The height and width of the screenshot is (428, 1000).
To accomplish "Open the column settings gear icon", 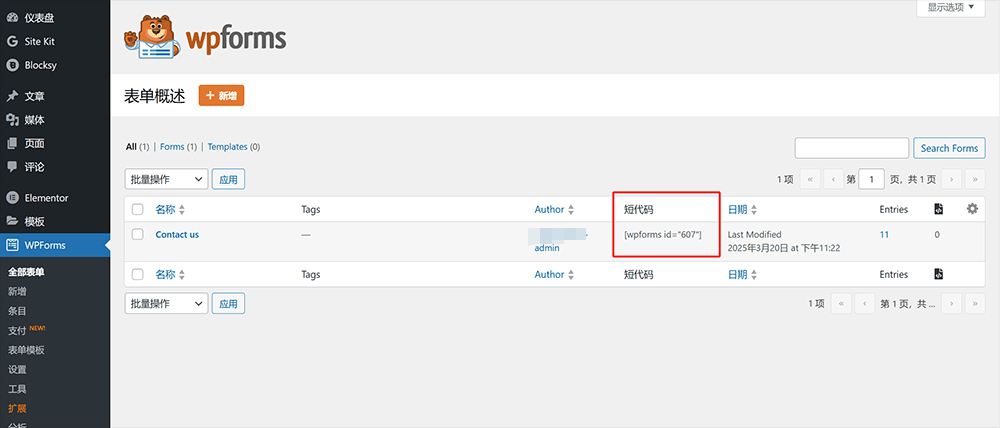I will tap(972, 209).
